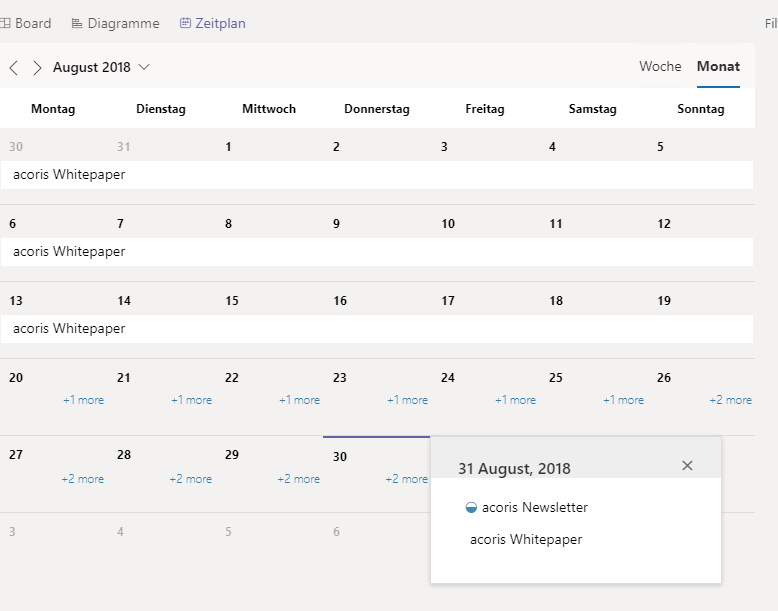
Task: Open acoris Whitepaper bar in first week
Action: pyautogui.click(x=69, y=175)
